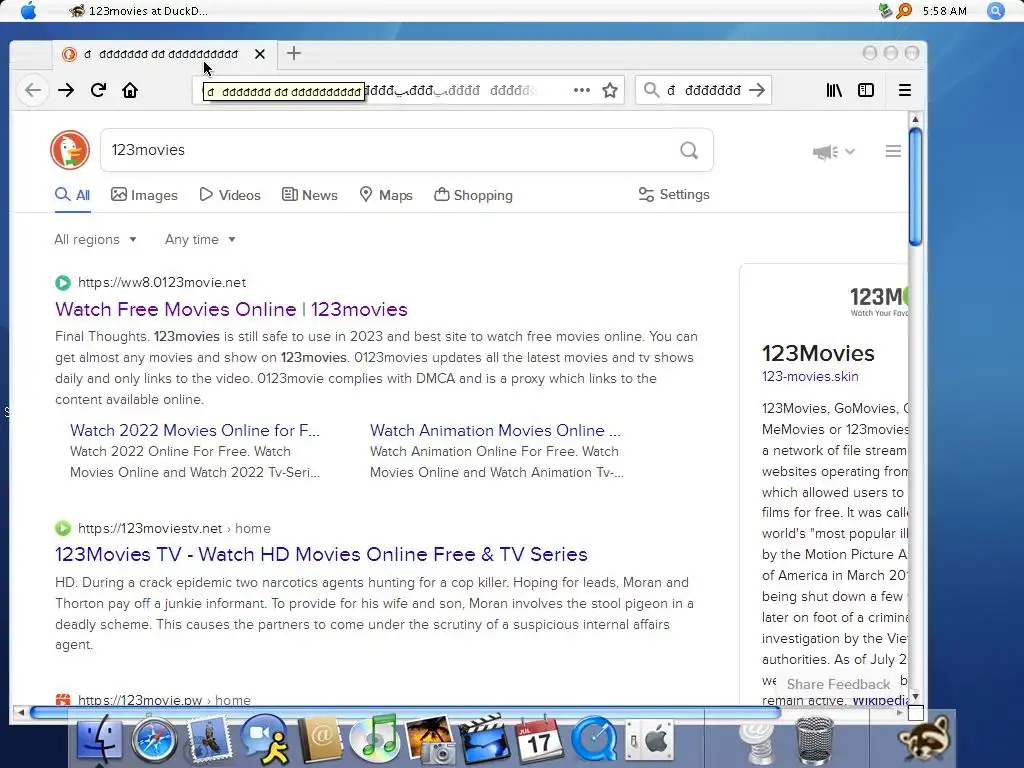Open the DuckDuckGo side menu icon
The width and height of the screenshot is (1024, 768).
click(893, 152)
